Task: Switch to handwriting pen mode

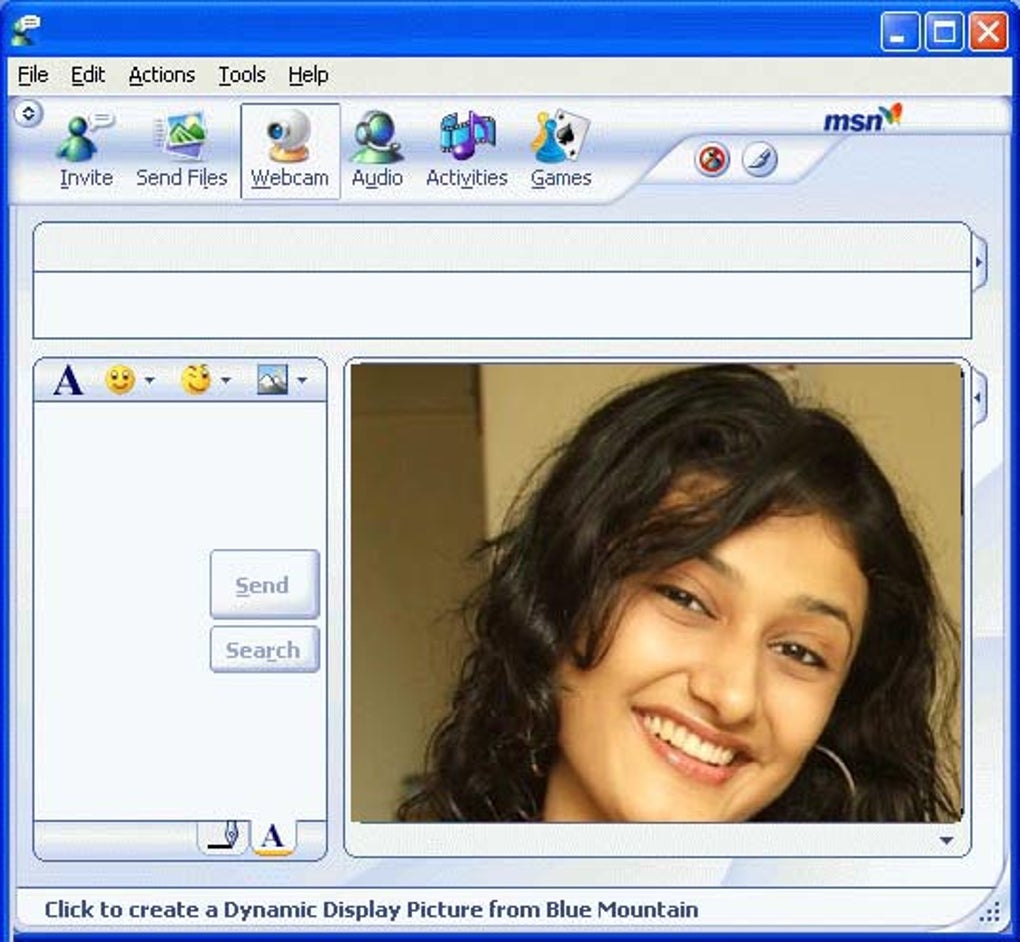Action: pyautogui.click(x=223, y=836)
